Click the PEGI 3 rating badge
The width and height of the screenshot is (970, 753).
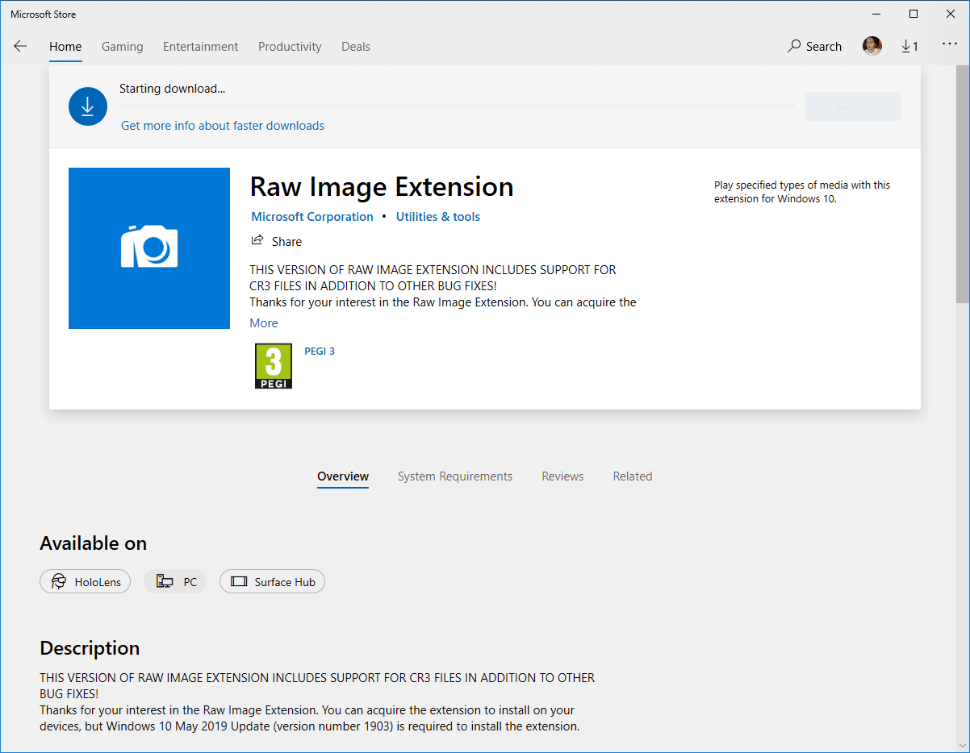(273, 366)
